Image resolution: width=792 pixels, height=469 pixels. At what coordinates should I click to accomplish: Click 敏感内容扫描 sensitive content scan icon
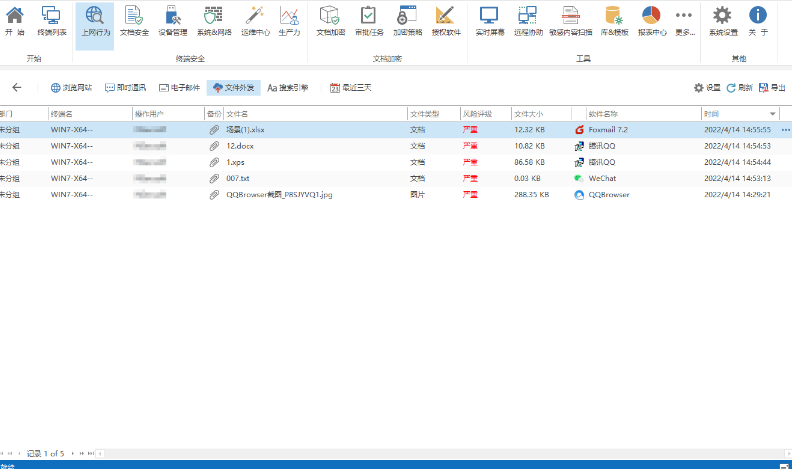(571, 21)
